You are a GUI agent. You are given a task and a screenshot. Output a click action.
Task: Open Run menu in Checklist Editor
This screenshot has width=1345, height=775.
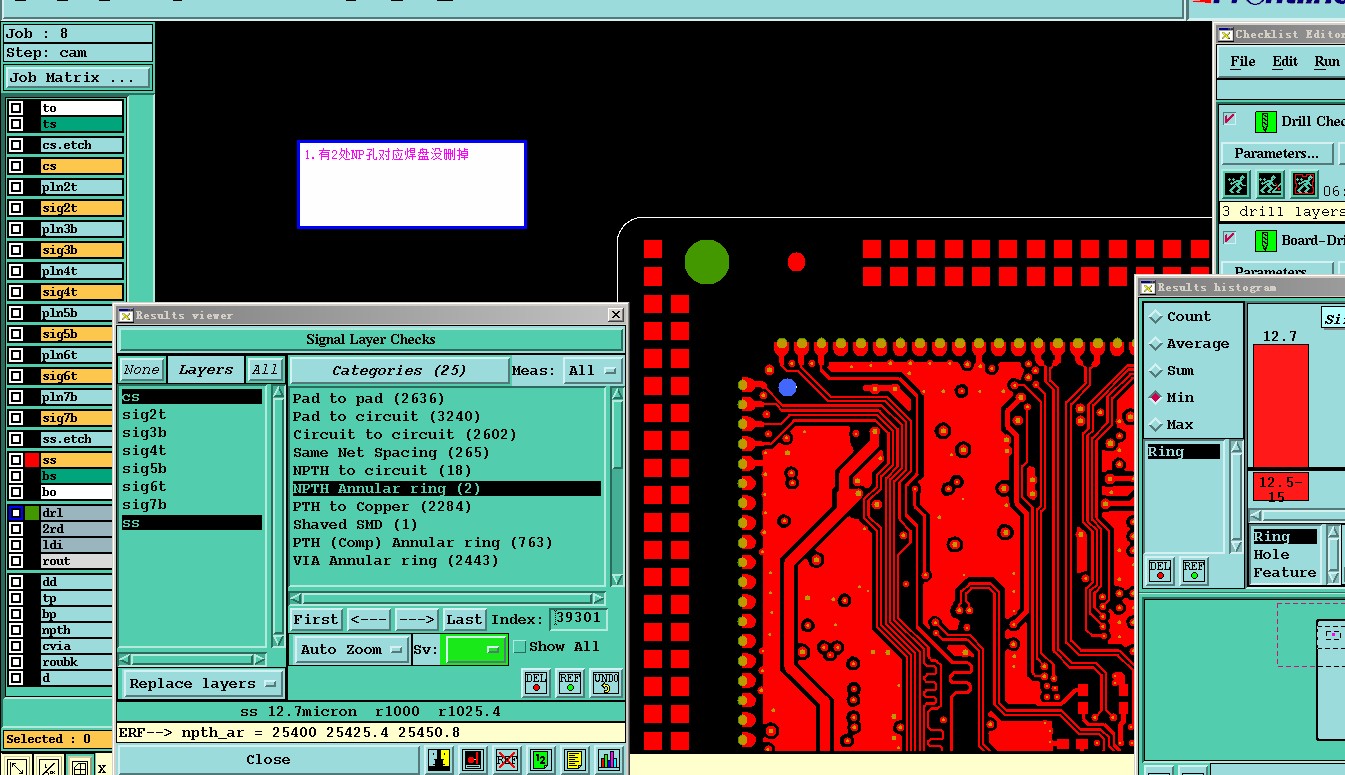pos(1327,61)
